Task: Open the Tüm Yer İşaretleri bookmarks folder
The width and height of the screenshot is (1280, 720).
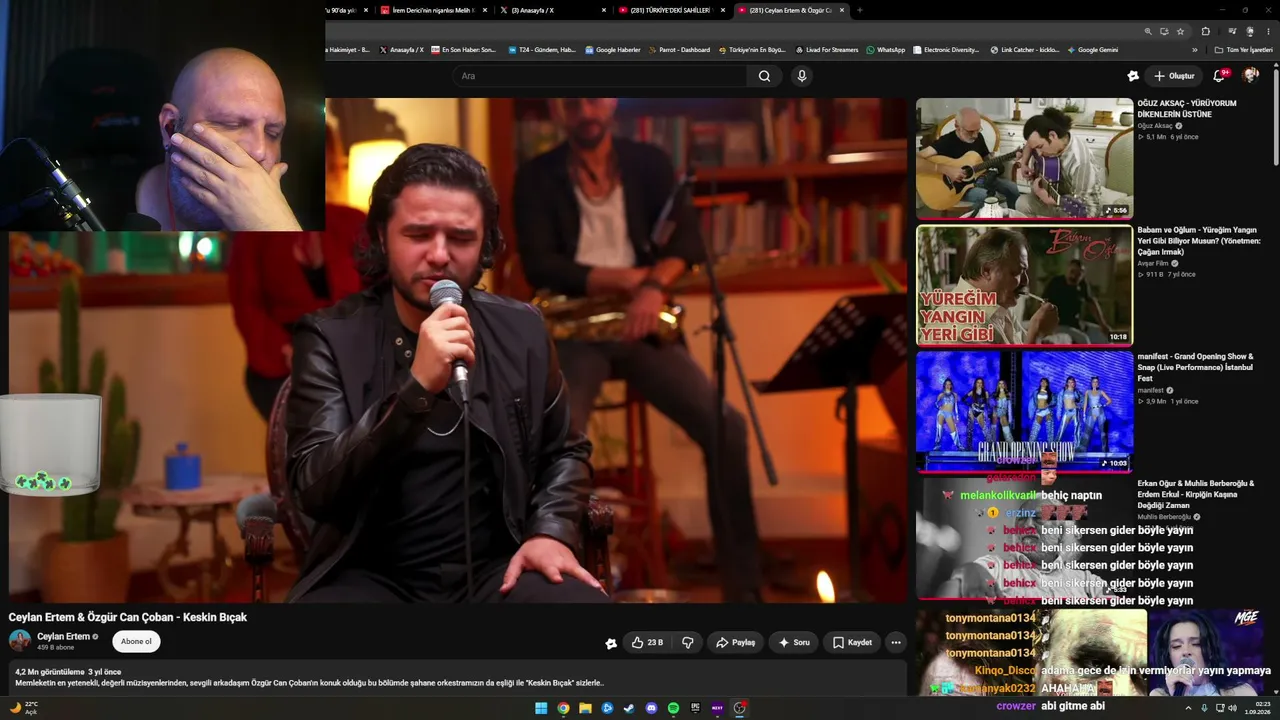Action: 1245,50
